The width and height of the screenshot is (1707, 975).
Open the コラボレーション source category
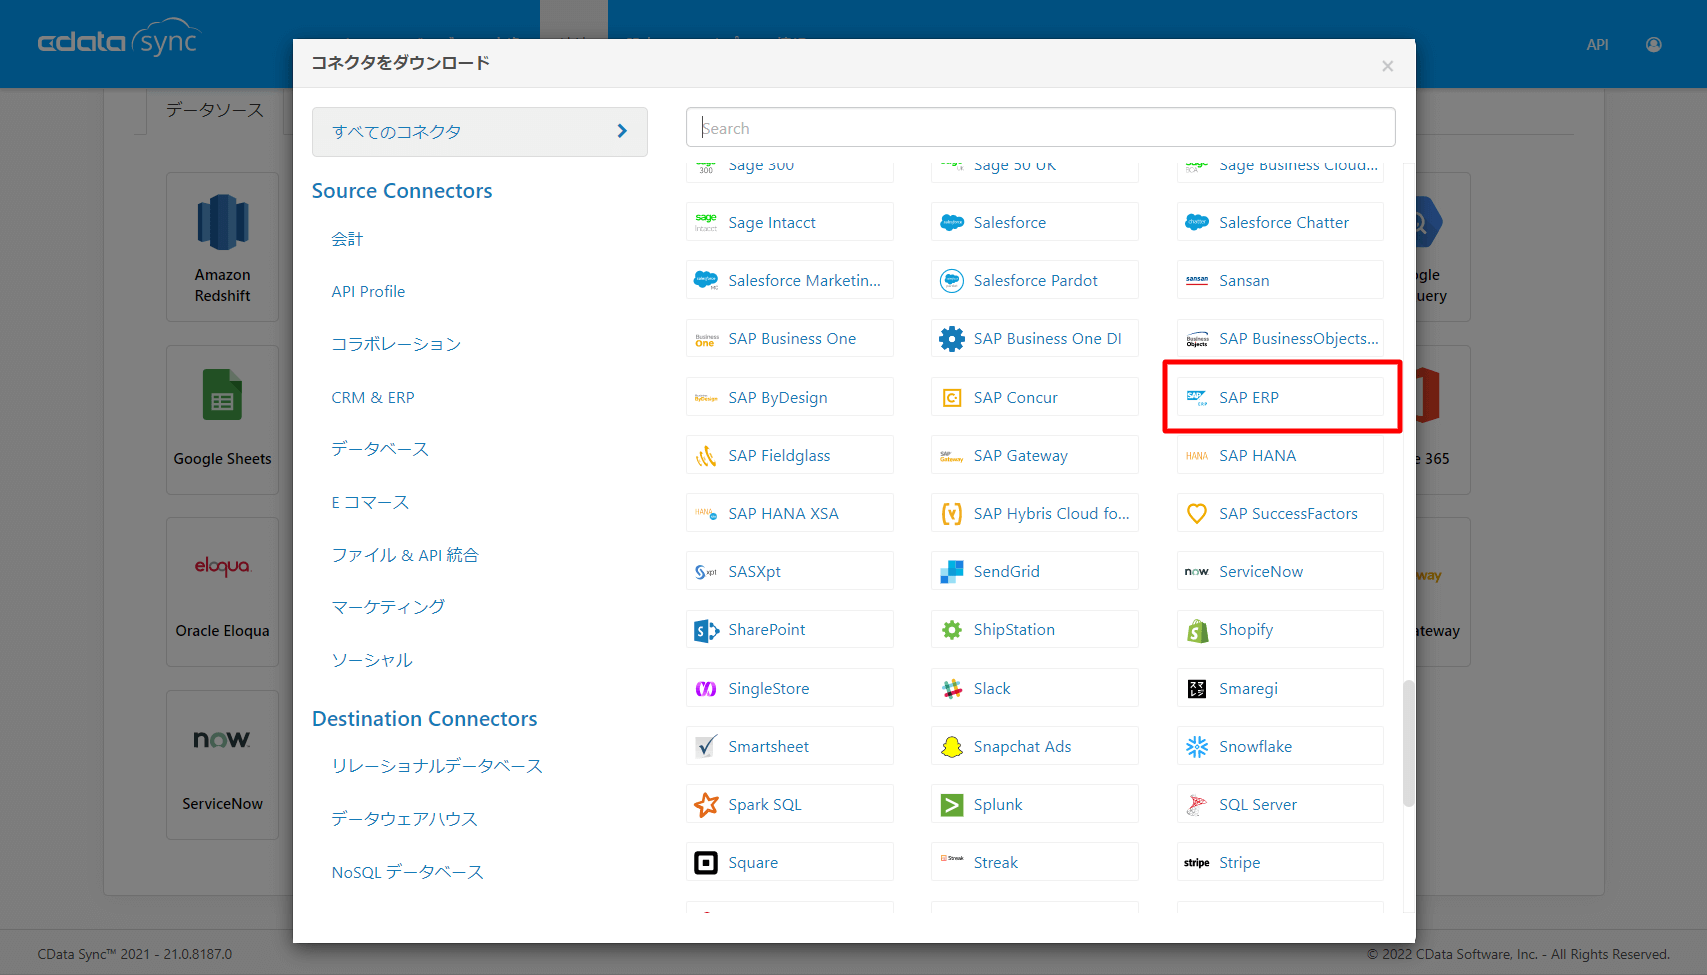click(x=396, y=343)
